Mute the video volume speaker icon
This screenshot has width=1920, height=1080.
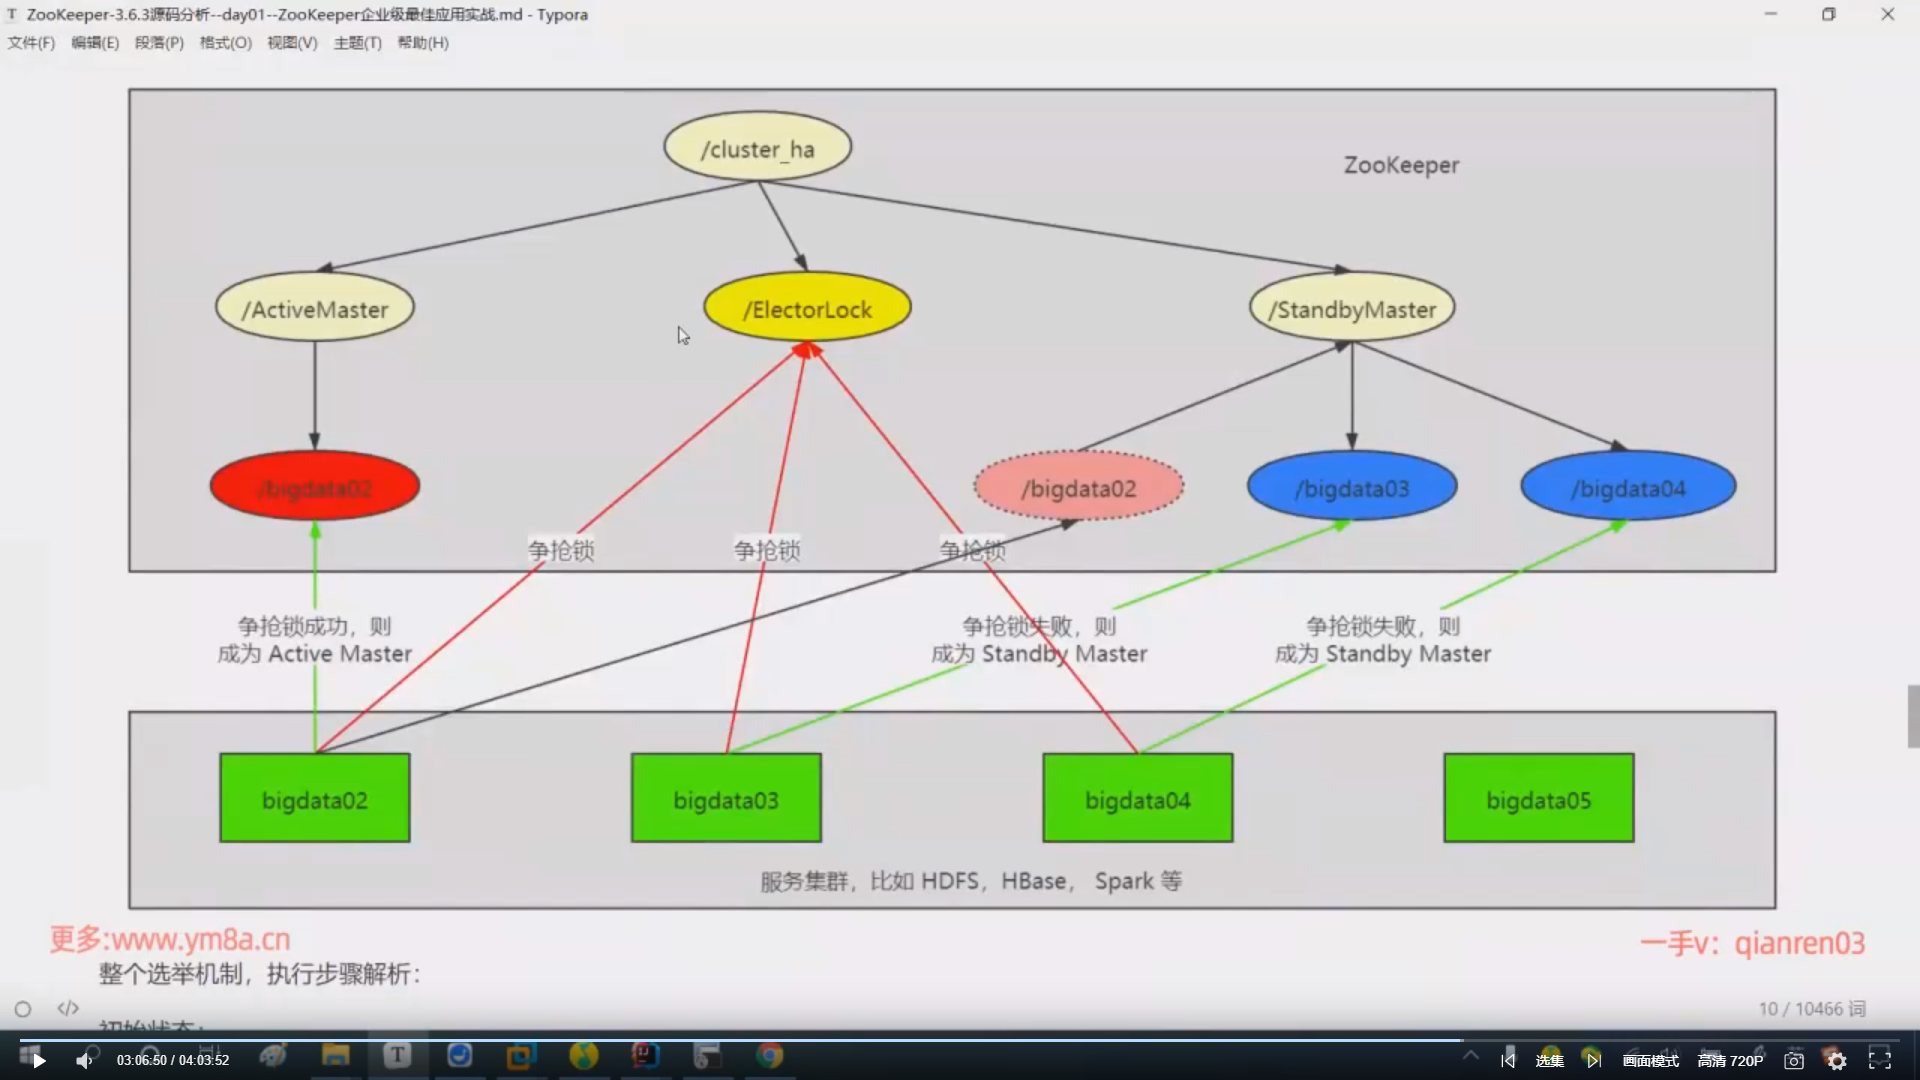click(x=84, y=1060)
